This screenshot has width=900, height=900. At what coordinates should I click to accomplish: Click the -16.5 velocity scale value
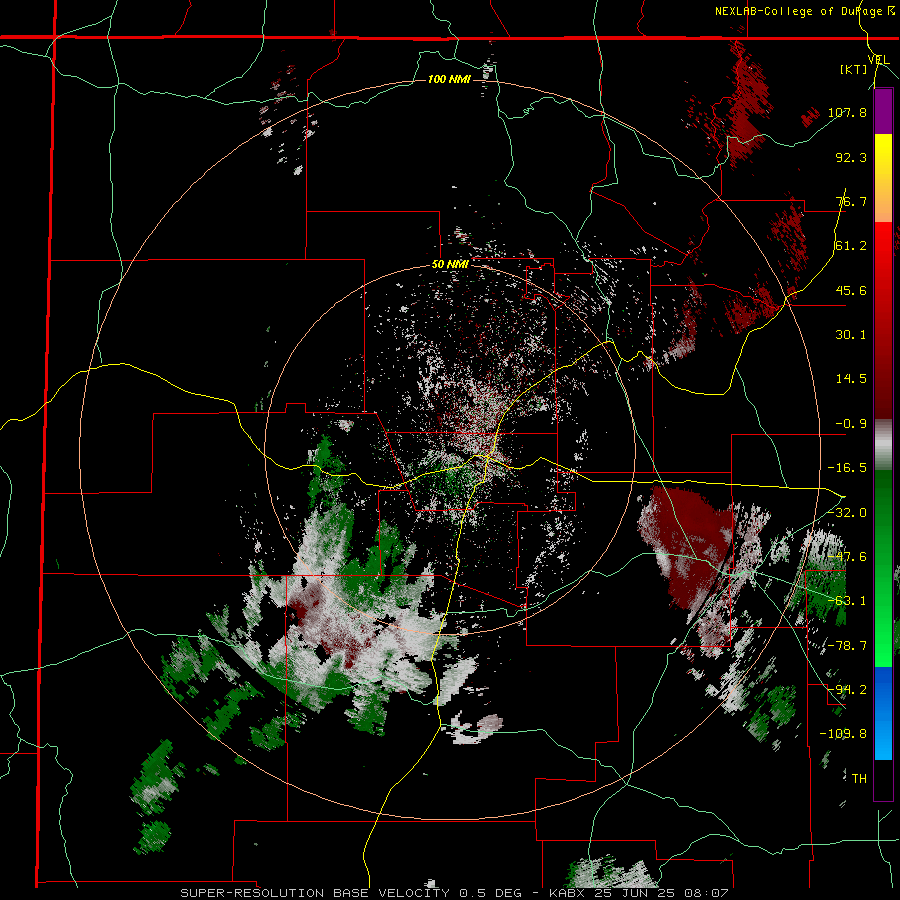tap(847, 468)
